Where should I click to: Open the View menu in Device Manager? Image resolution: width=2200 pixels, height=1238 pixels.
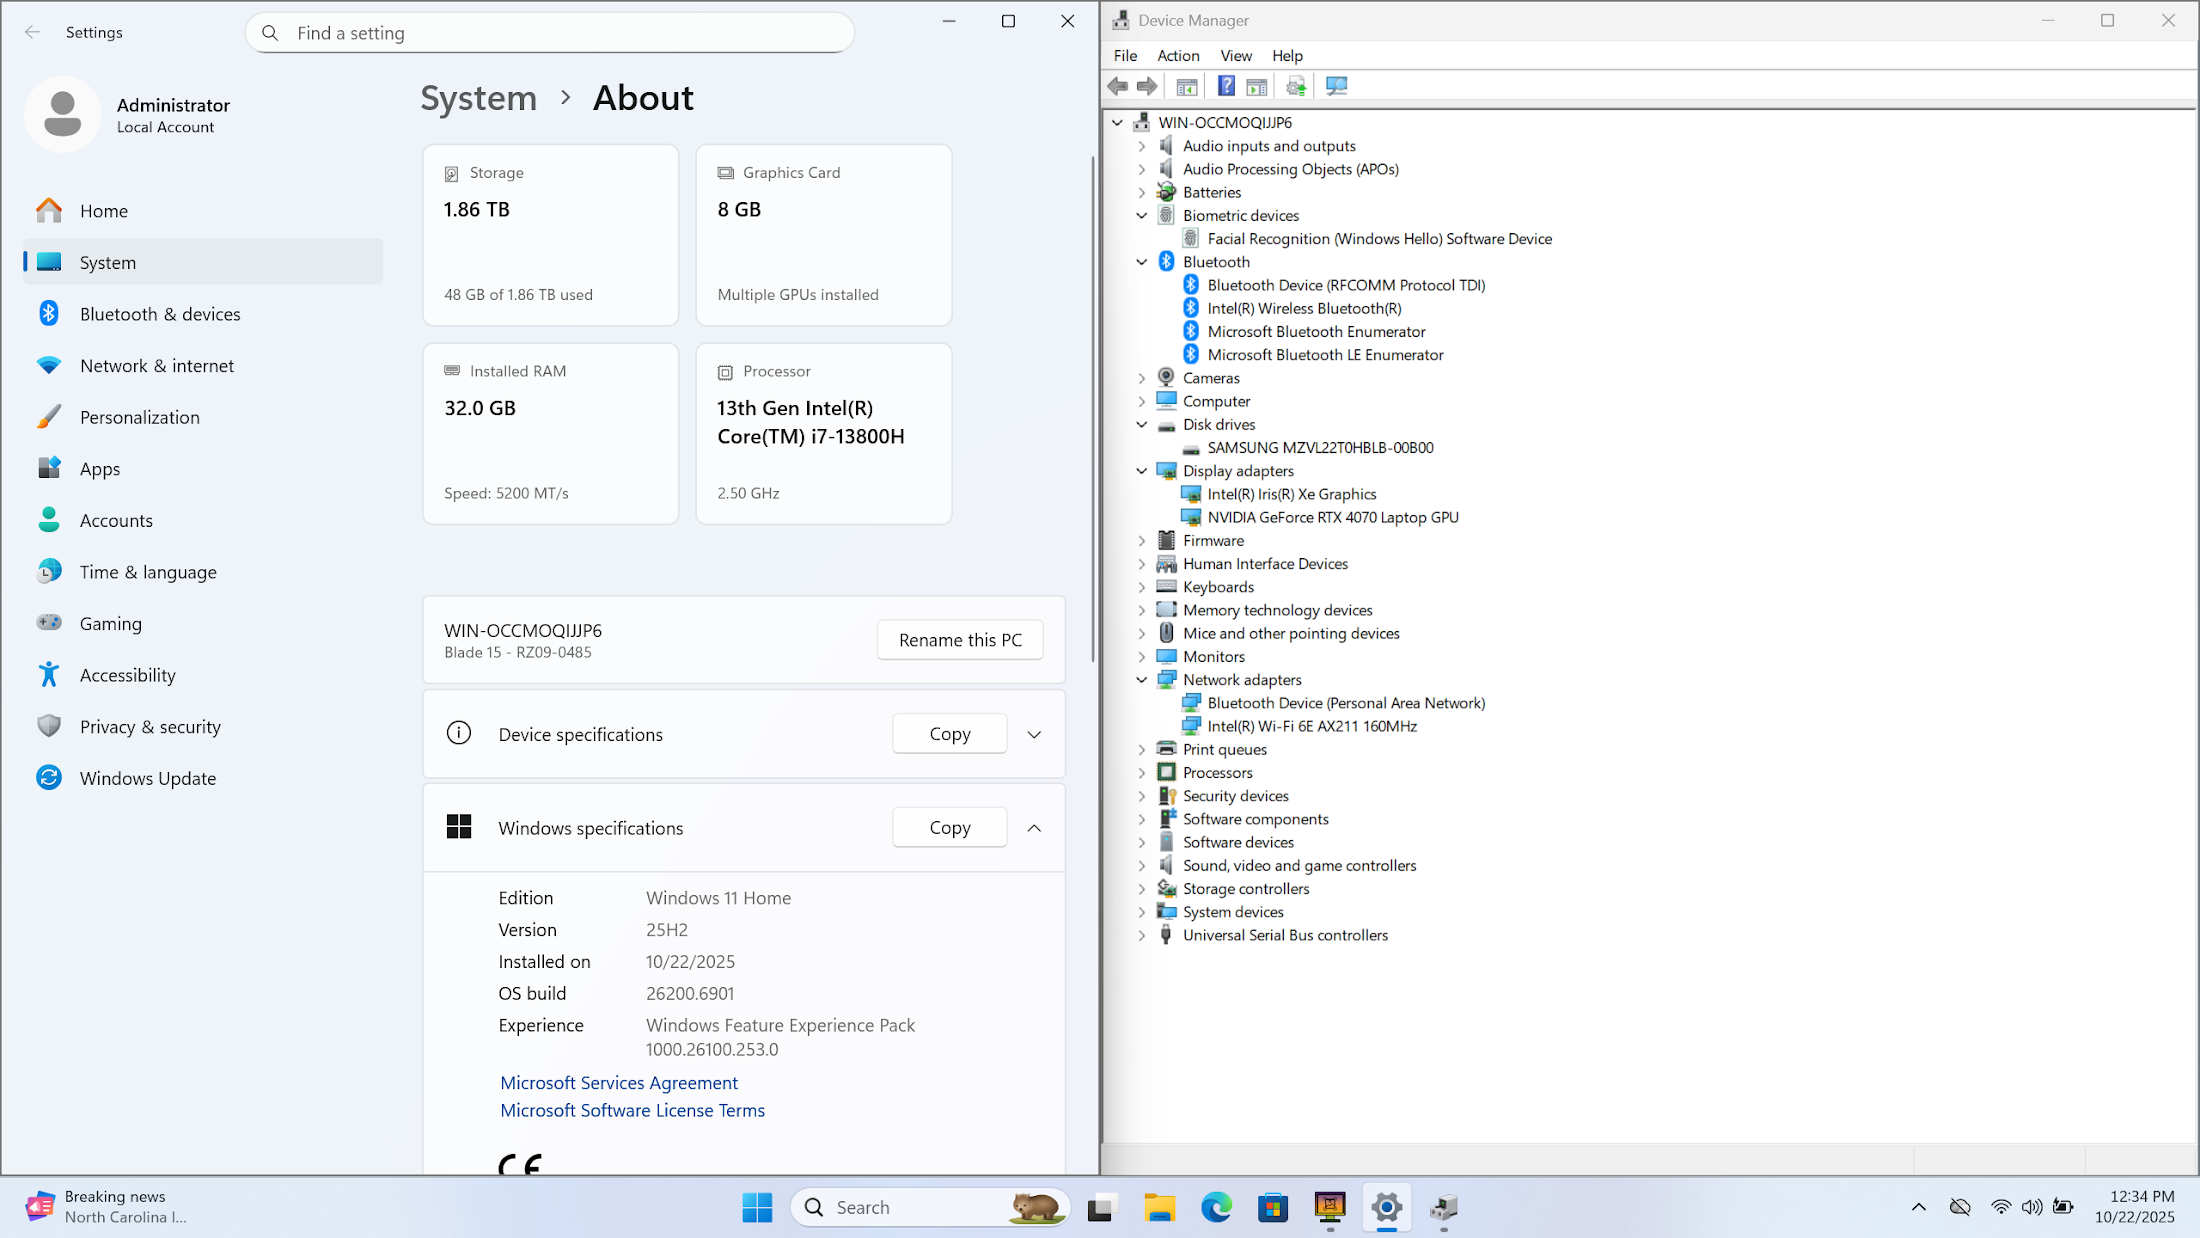(1235, 56)
